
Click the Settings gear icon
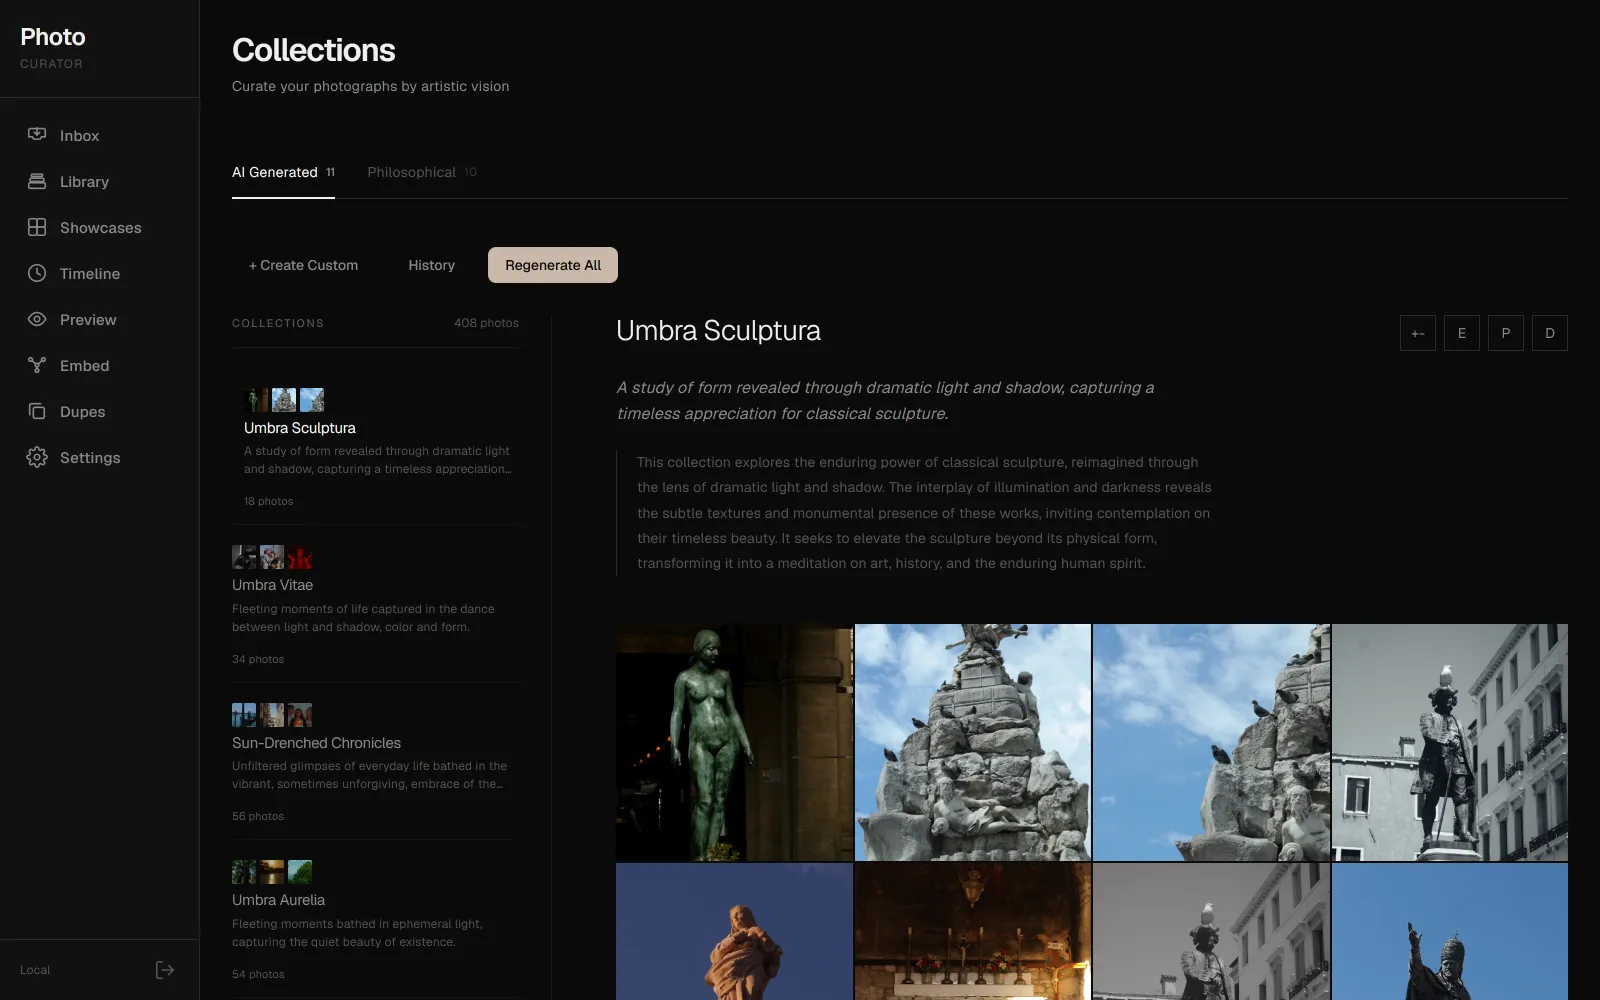point(37,457)
